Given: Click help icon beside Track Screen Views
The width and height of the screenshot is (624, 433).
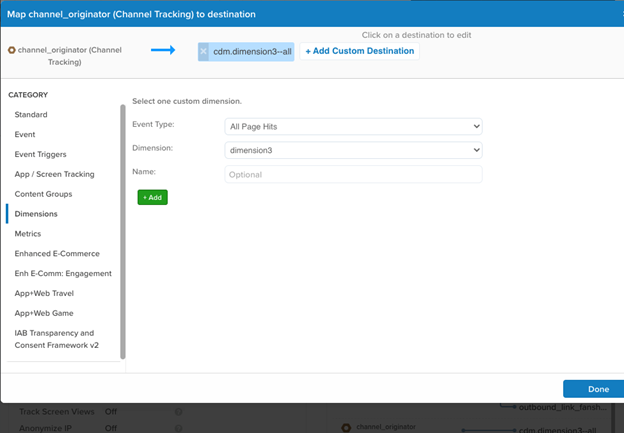Looking at the screenshot, I should point(178,412).
